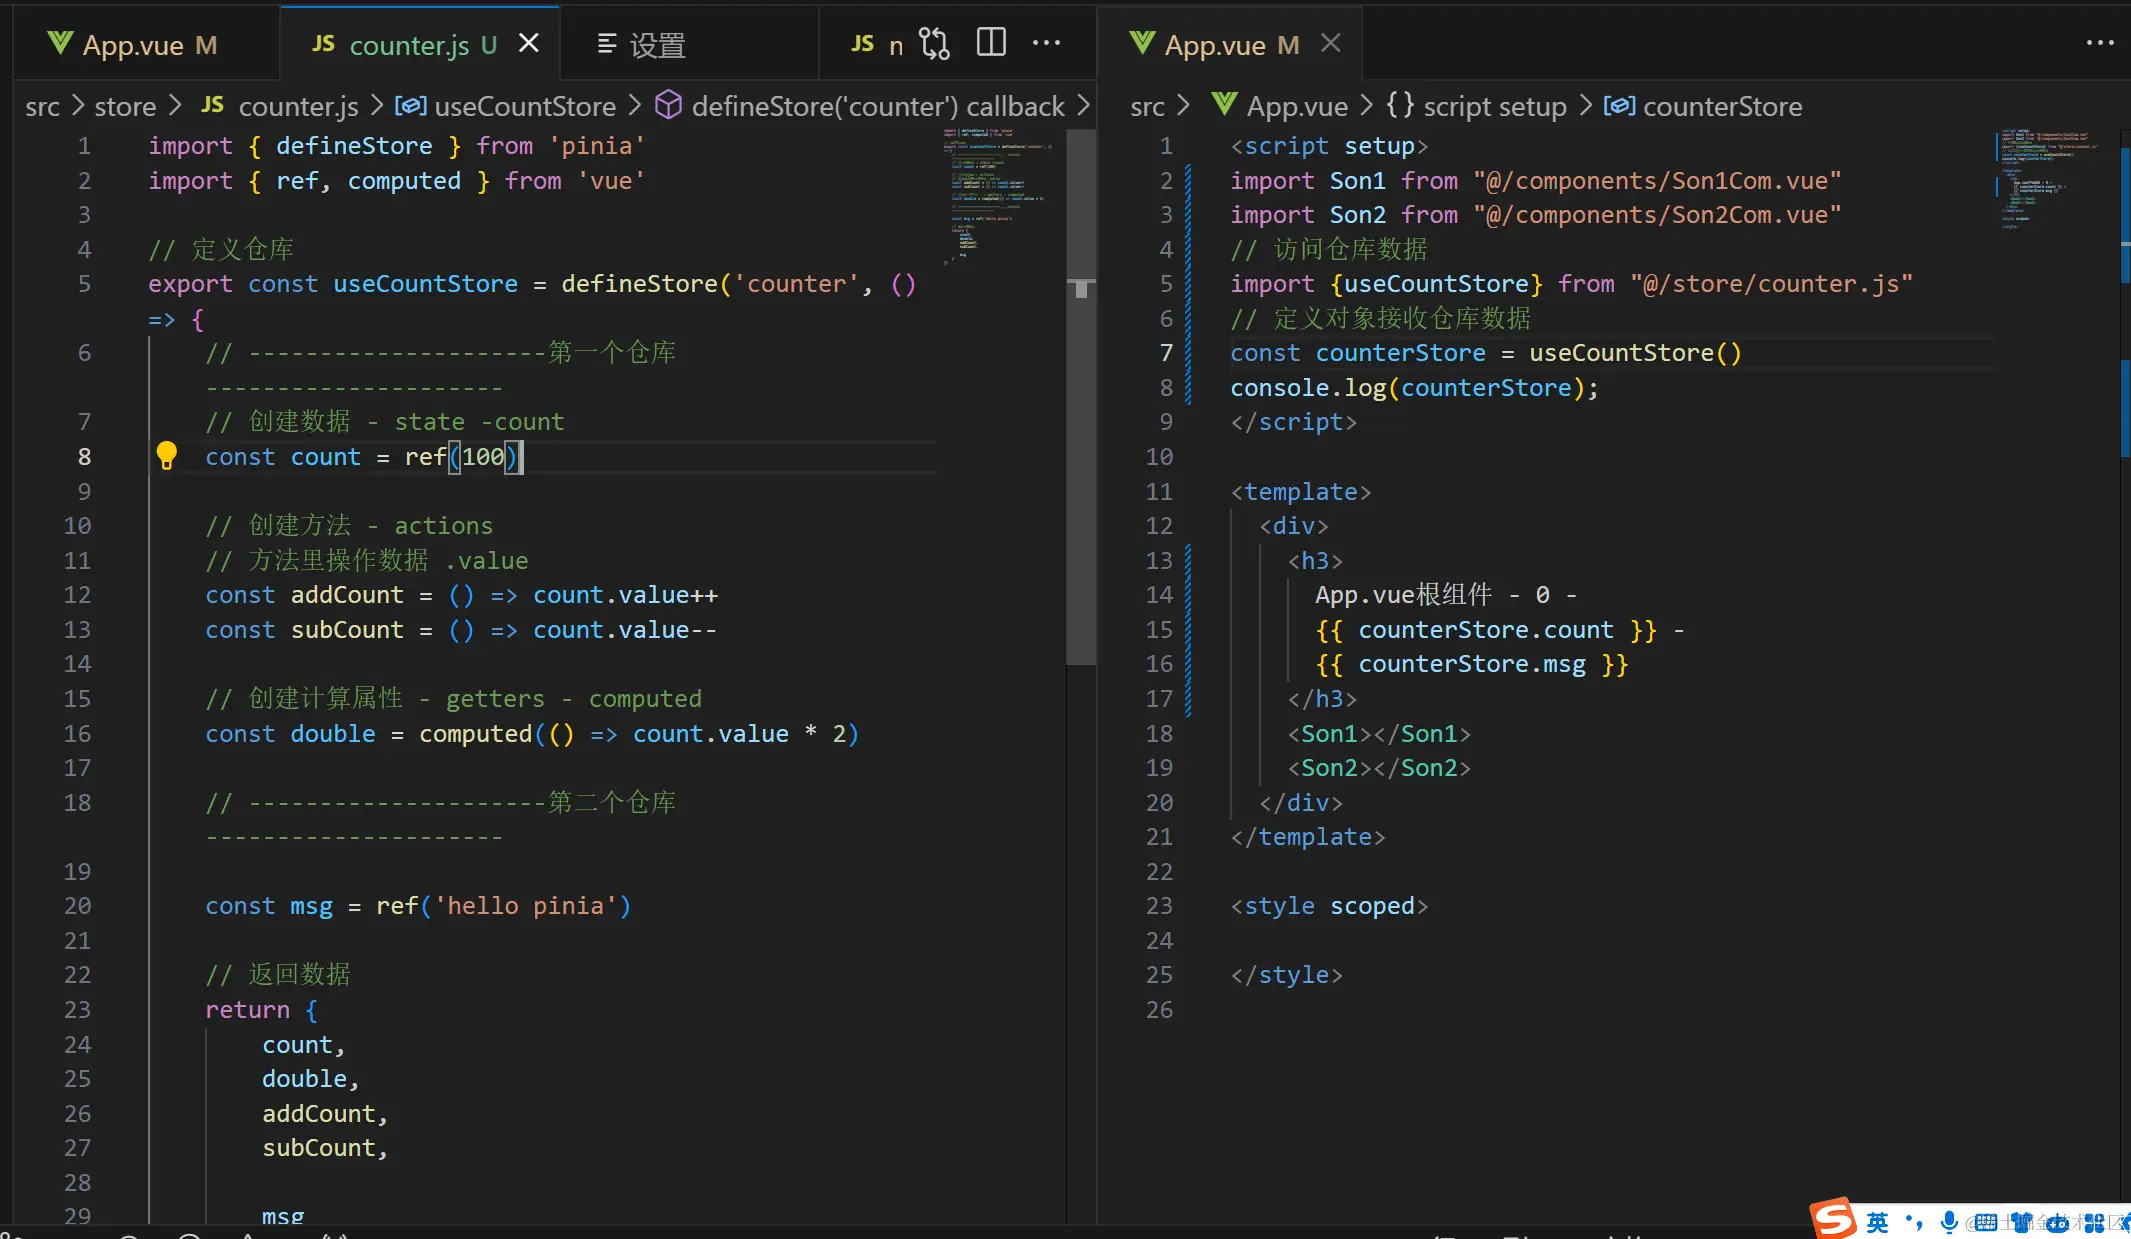Viewport: 2131px width, 1239px height.
Task: Expand useCountStore breadcrumb symbol
Action: 505,106
